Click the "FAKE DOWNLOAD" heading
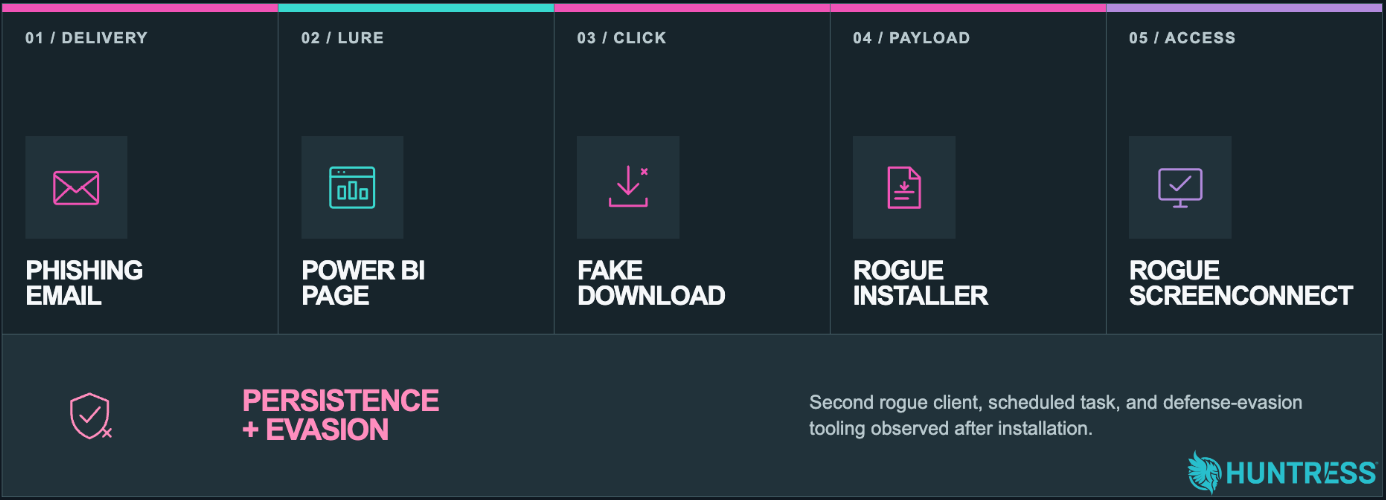 click(651, 283)
